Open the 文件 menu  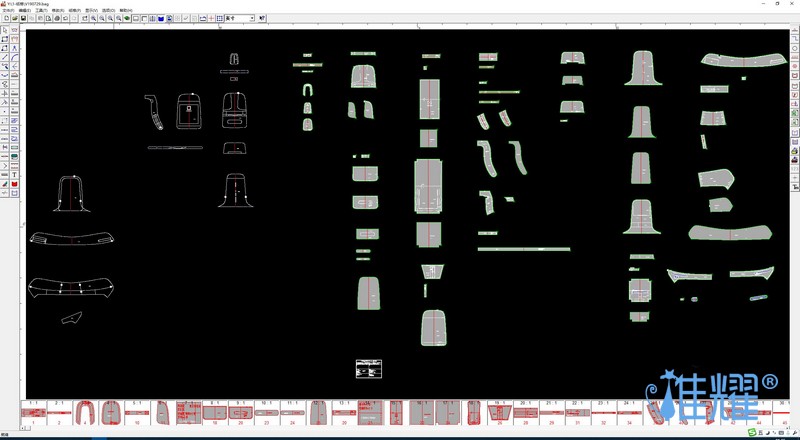click(8, 10)
